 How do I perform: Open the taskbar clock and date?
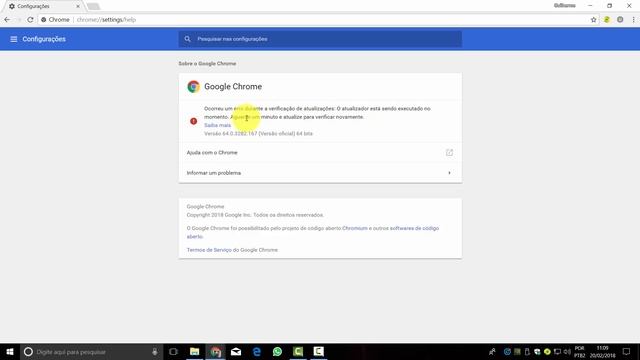click(x=602, y=352)
